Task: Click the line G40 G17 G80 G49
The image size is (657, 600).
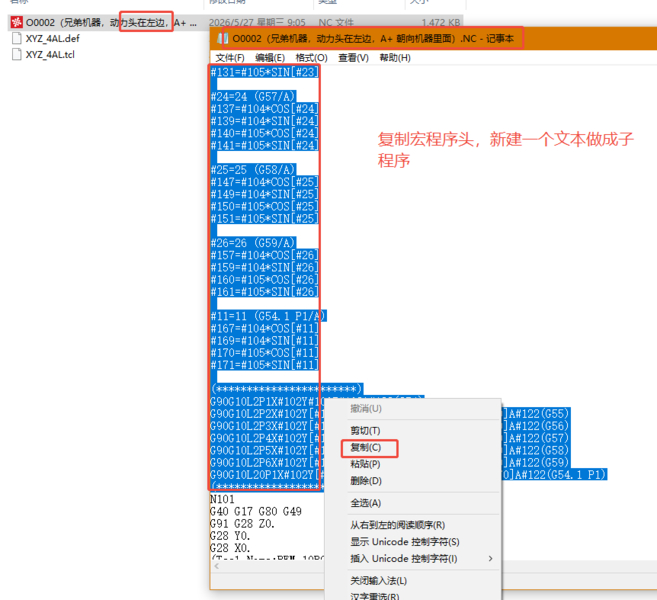Action: point(256,511)
